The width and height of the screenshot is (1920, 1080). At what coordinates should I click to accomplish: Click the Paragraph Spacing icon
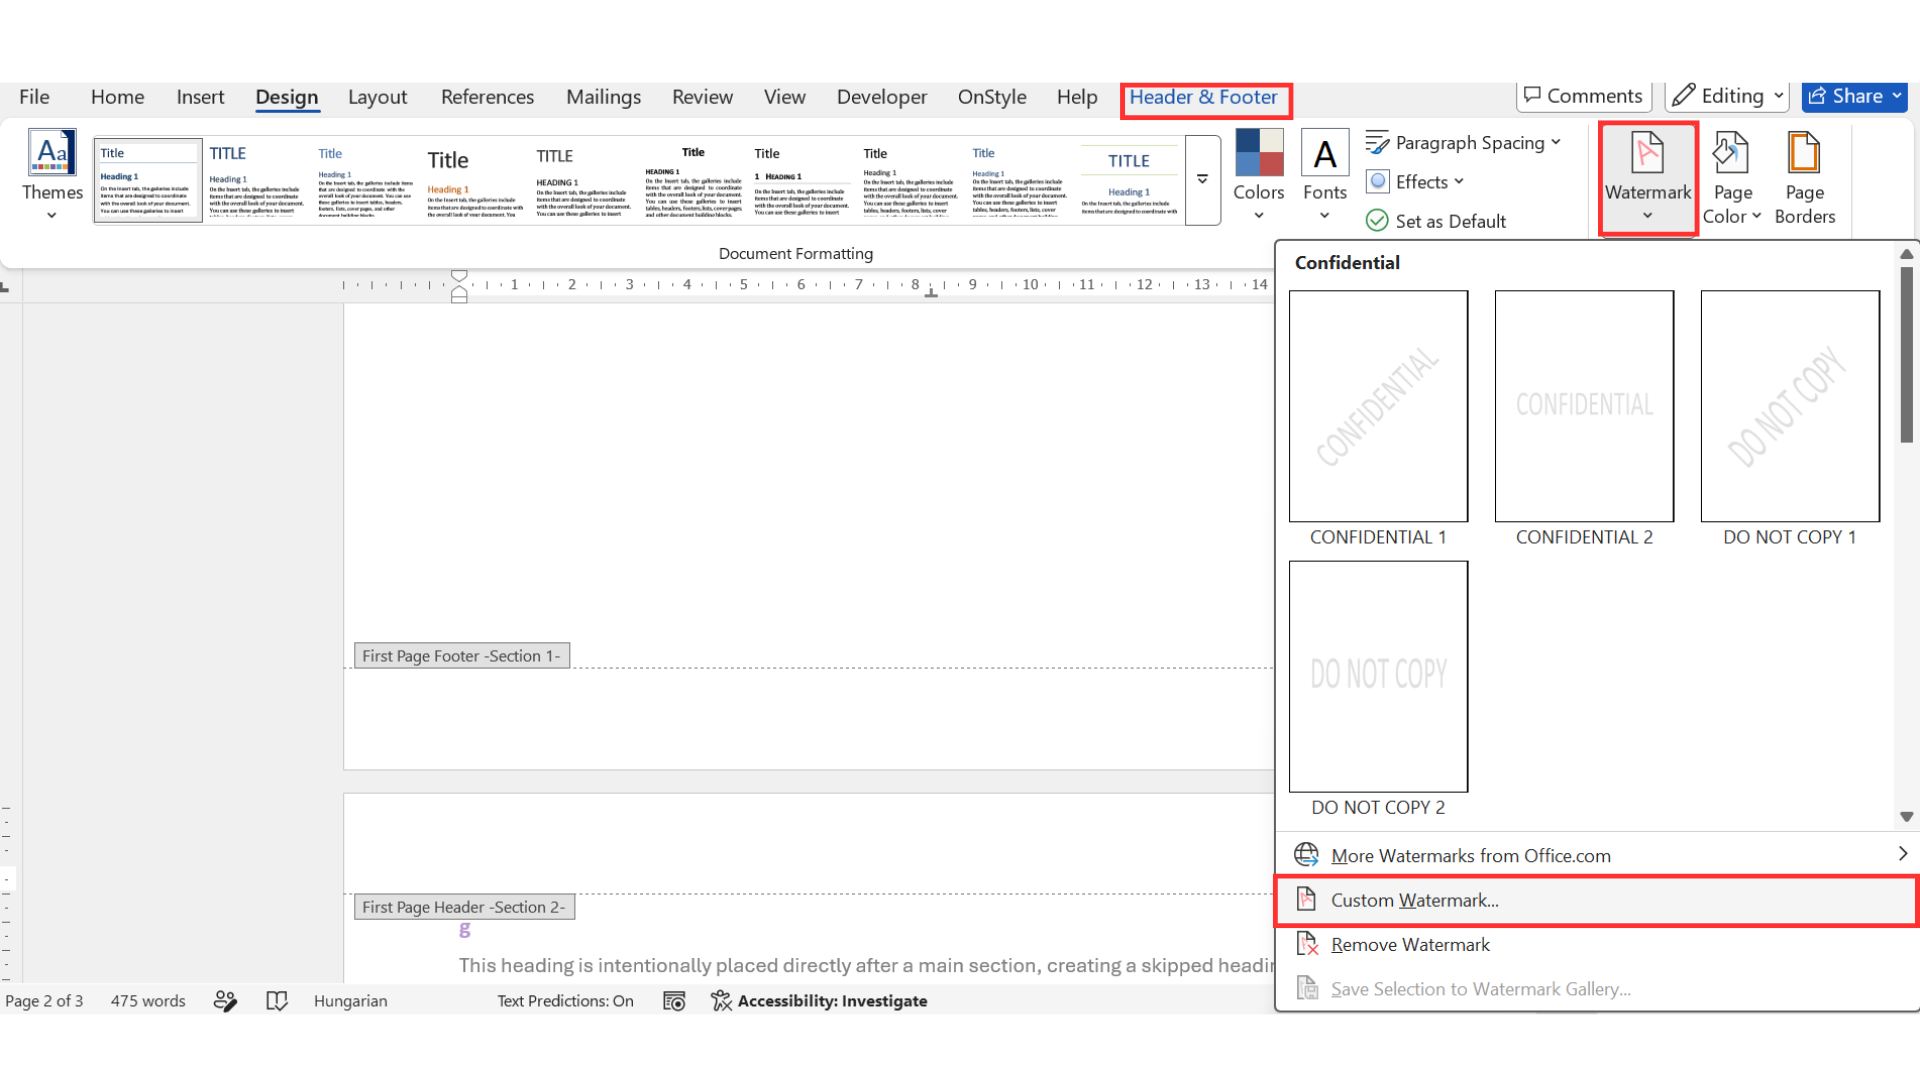click(1377, 143)
